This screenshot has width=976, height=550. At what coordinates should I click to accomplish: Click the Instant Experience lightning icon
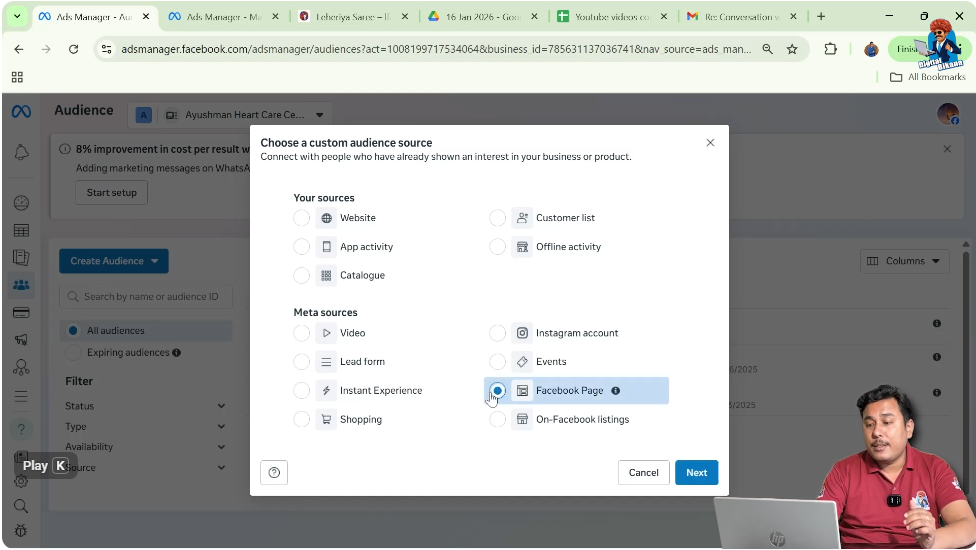(x=326, y=390)
